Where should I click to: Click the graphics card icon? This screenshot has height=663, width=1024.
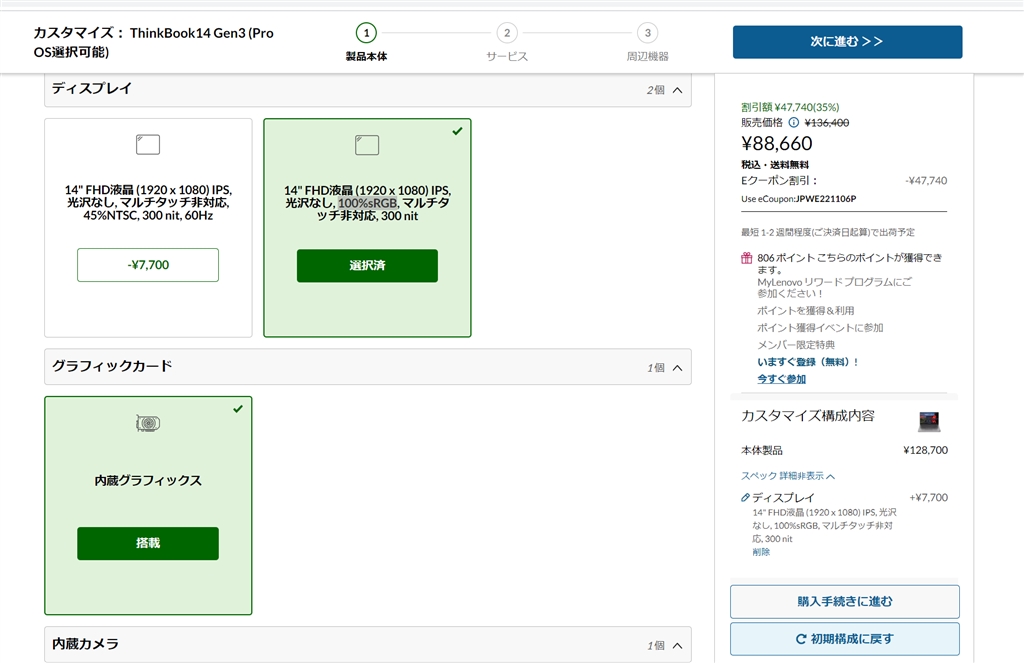148,423
